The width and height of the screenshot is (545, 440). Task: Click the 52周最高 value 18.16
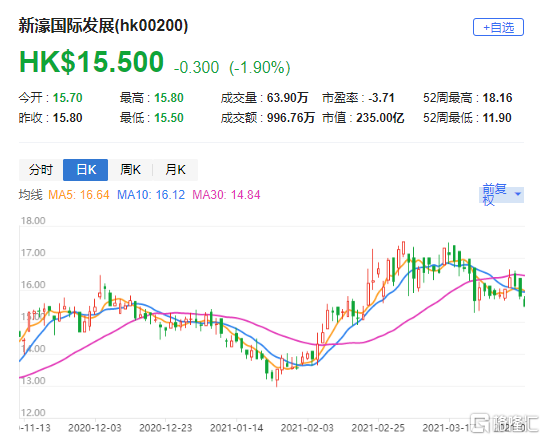coord(497,98)
